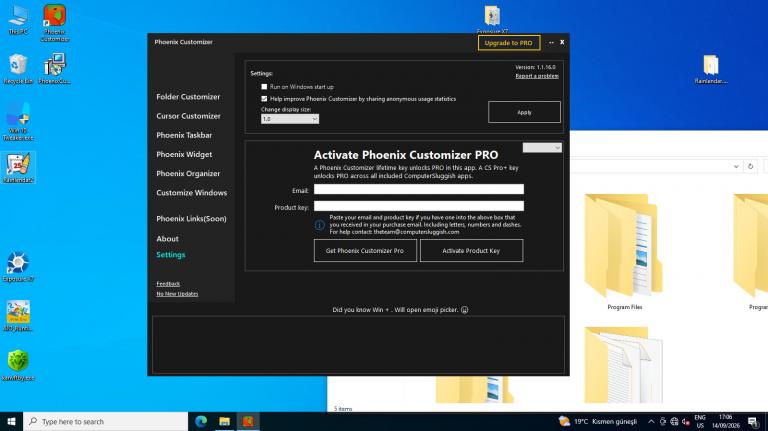Open the Change display size dropdown
Image resolution: width=768 pixels, height=431 pixels.
(x=289, y=119)
